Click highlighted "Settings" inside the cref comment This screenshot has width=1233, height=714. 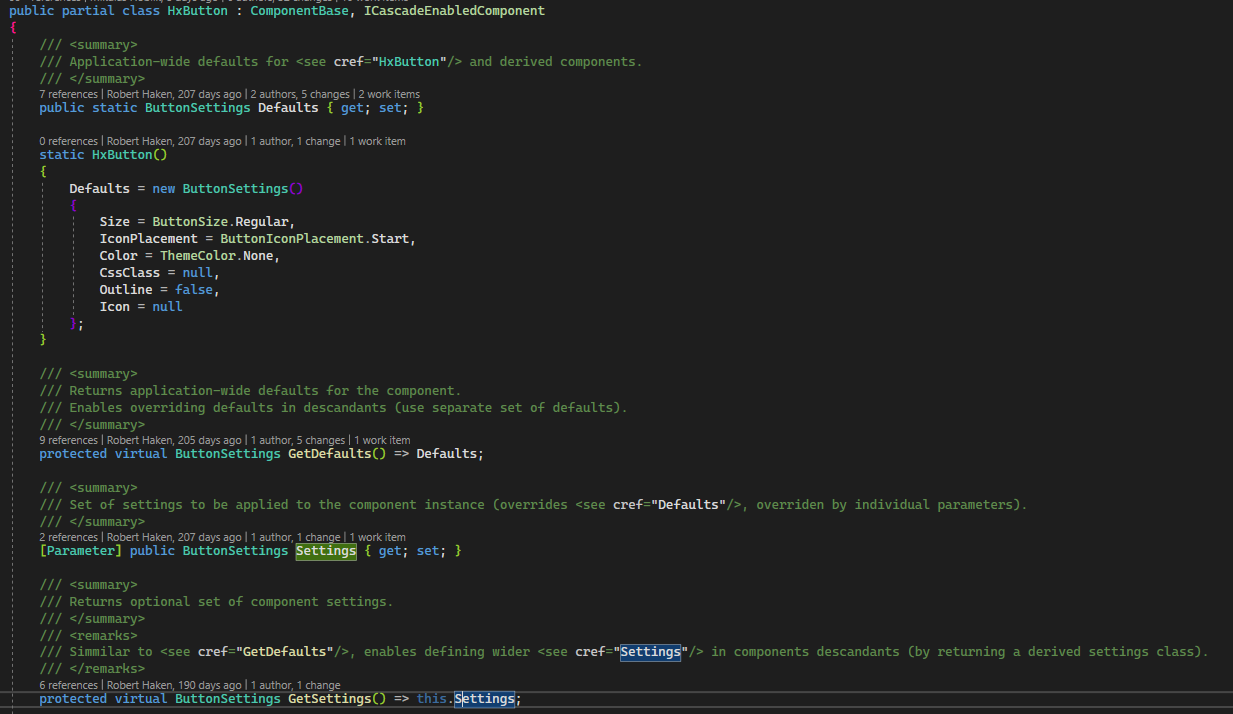coord(650,652)
